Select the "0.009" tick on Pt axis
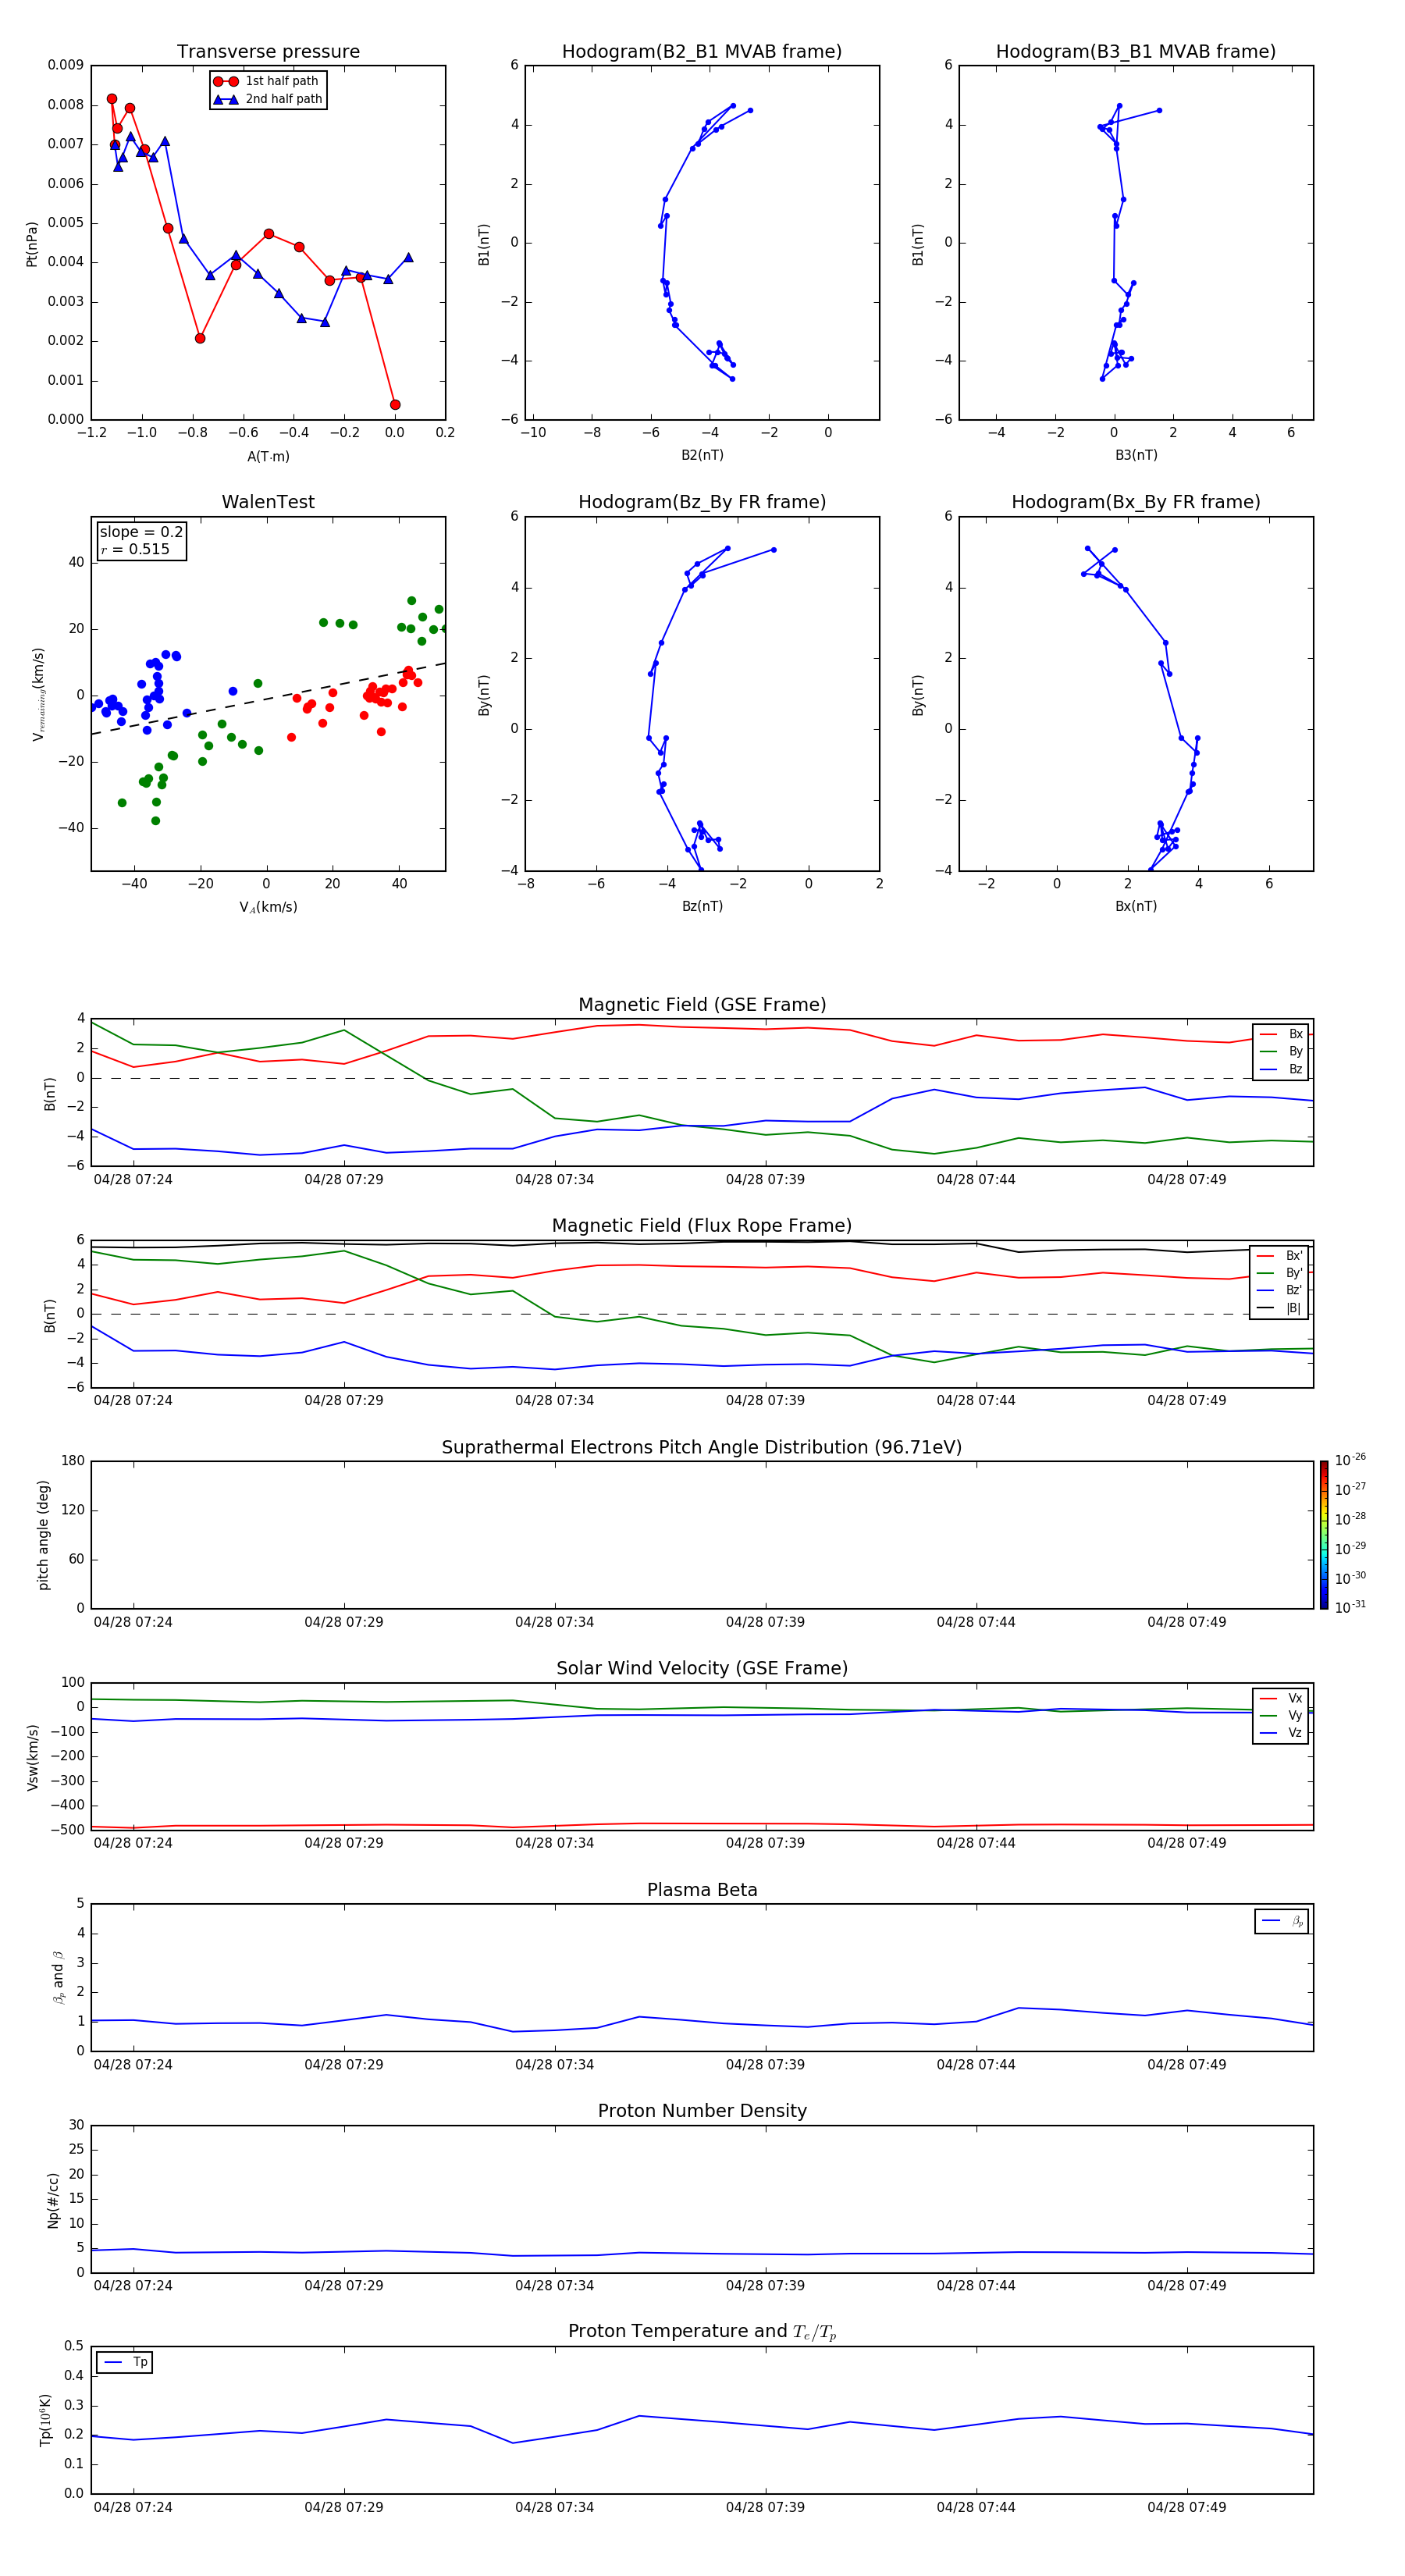This screenshot has width=1405, height=2576. [x=66, y=65]
